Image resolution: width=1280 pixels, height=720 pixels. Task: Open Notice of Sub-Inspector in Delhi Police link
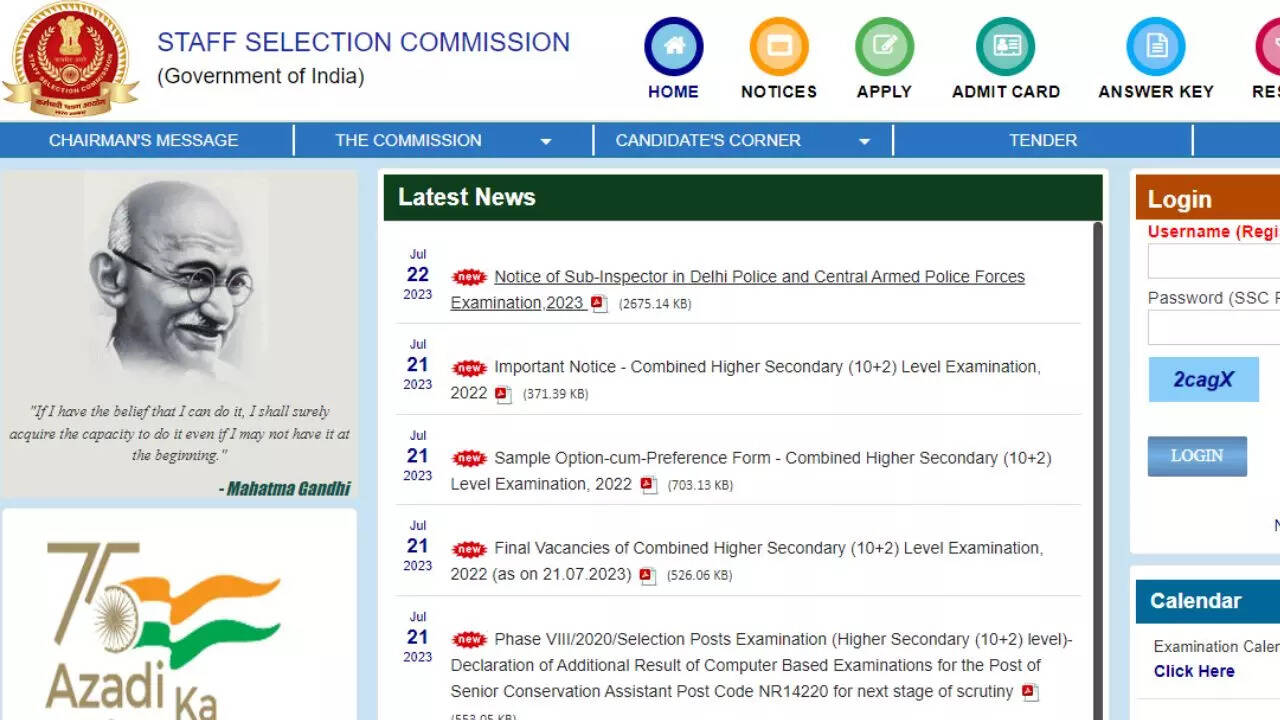[758, 277]
